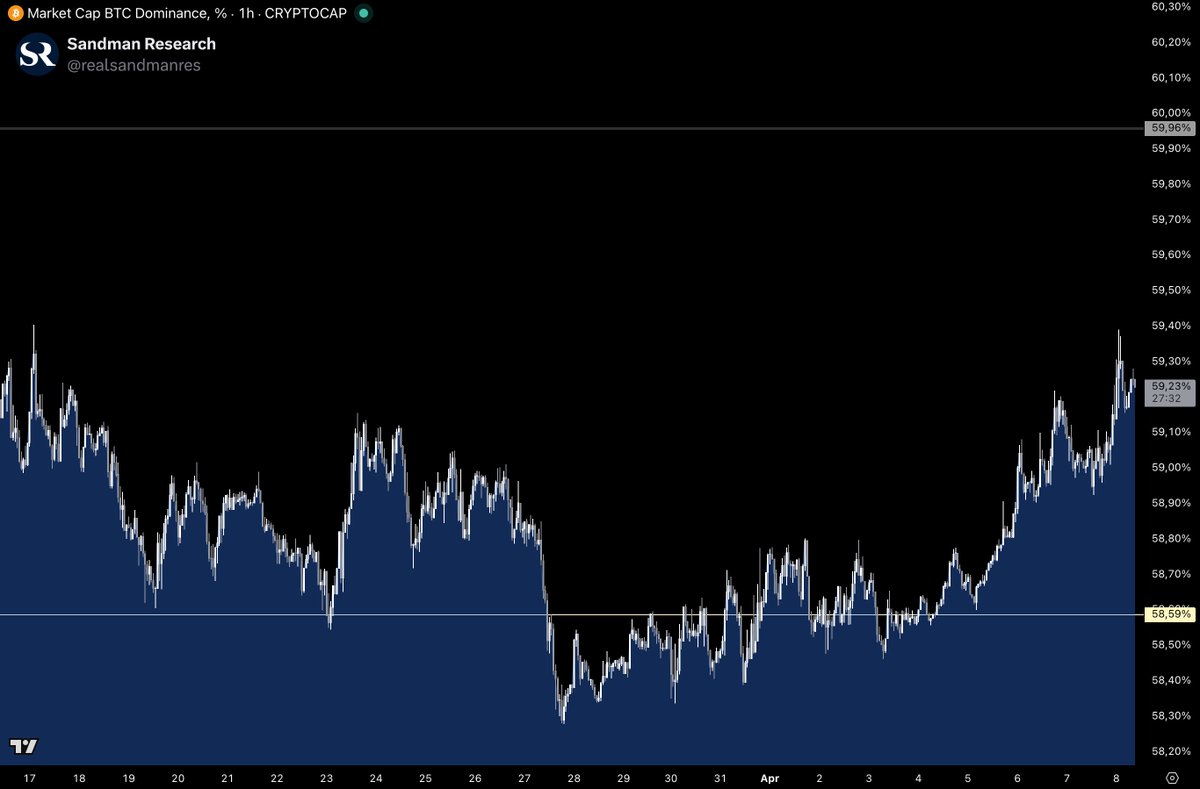
Task: Click date axis label 17
Action: click(29, 778)
